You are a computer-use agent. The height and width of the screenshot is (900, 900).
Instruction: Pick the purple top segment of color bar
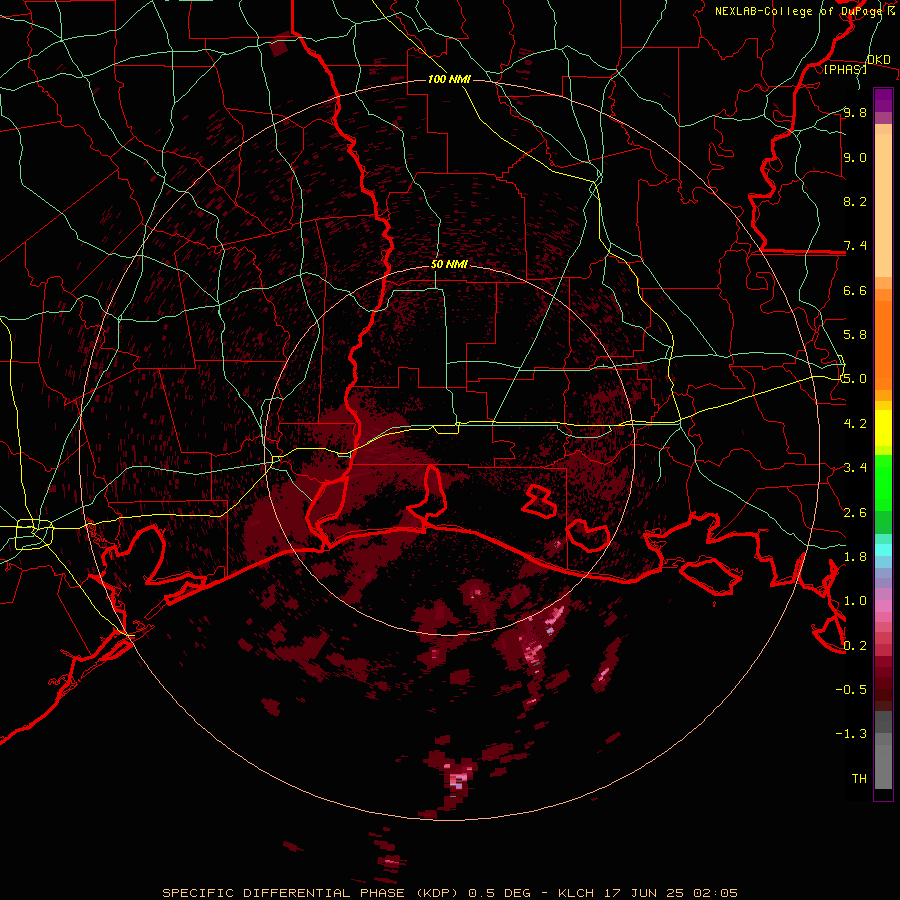[x=883, y=100]
